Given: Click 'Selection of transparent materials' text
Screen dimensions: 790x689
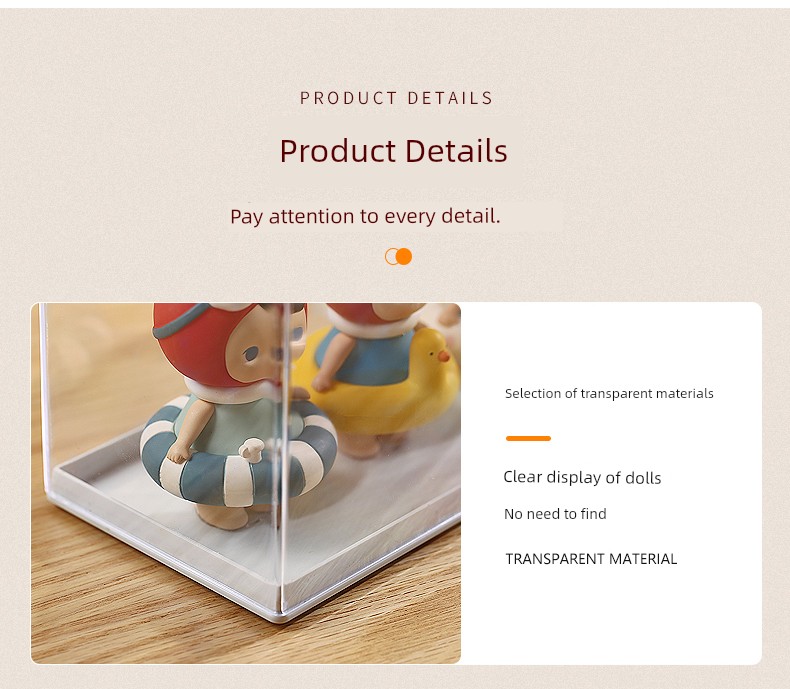Looking at the screenshot, I should tap(609, 394).
